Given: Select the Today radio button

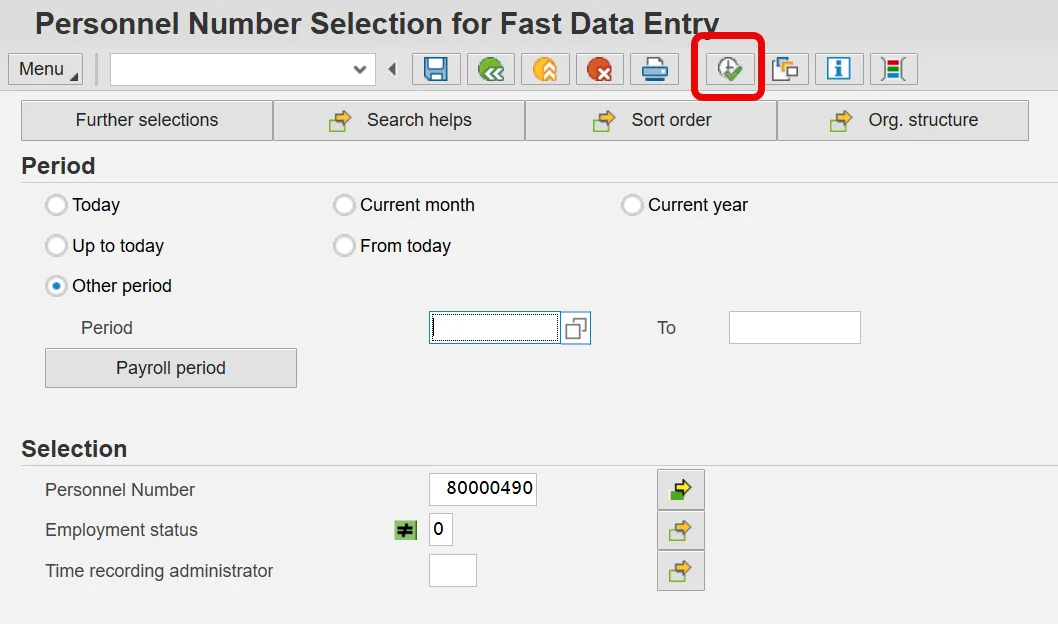Looking at the screenshot, I should pyautogui.click(x=56, y=205).
